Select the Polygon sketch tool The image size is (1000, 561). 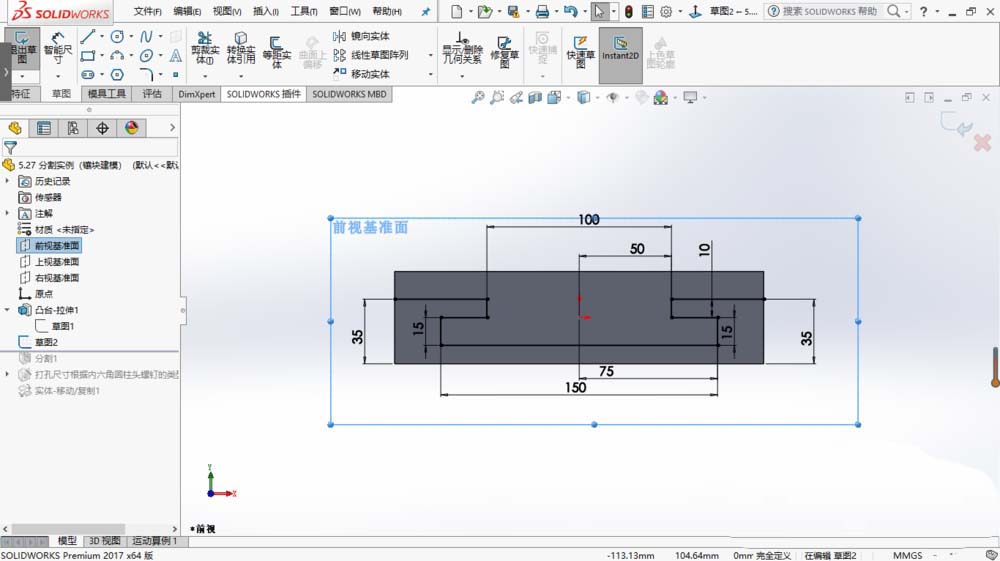click(117, 75)
